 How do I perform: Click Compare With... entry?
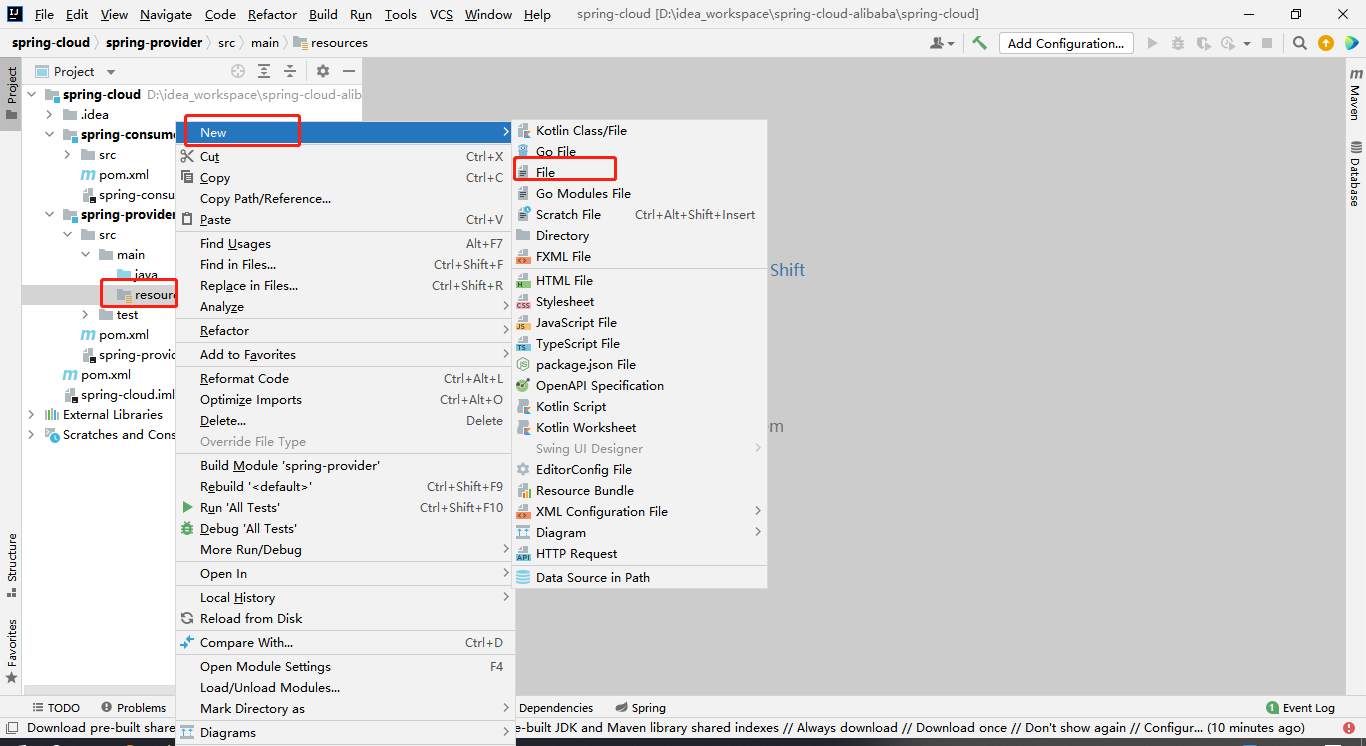344,643
